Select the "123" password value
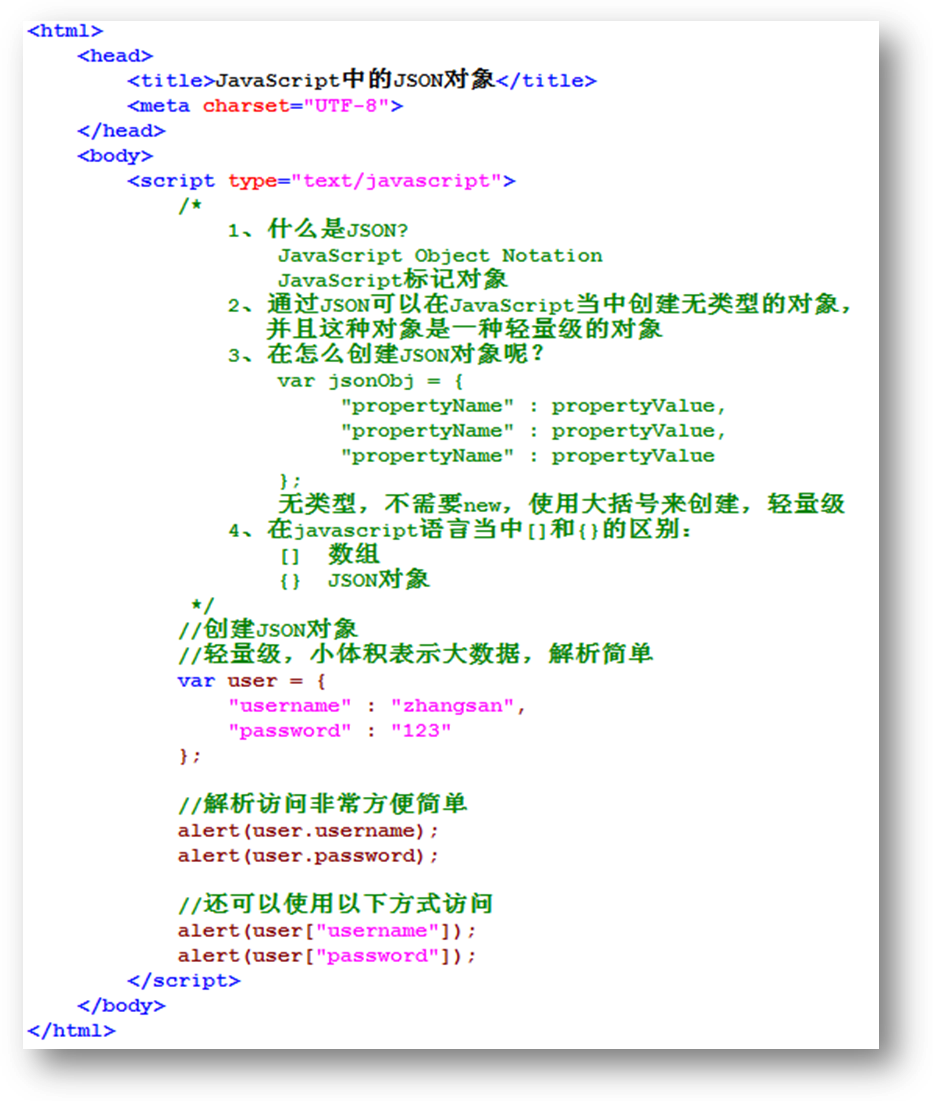Screen dimensions: 933x1101 pyautogui.click(x=421, y=731)
